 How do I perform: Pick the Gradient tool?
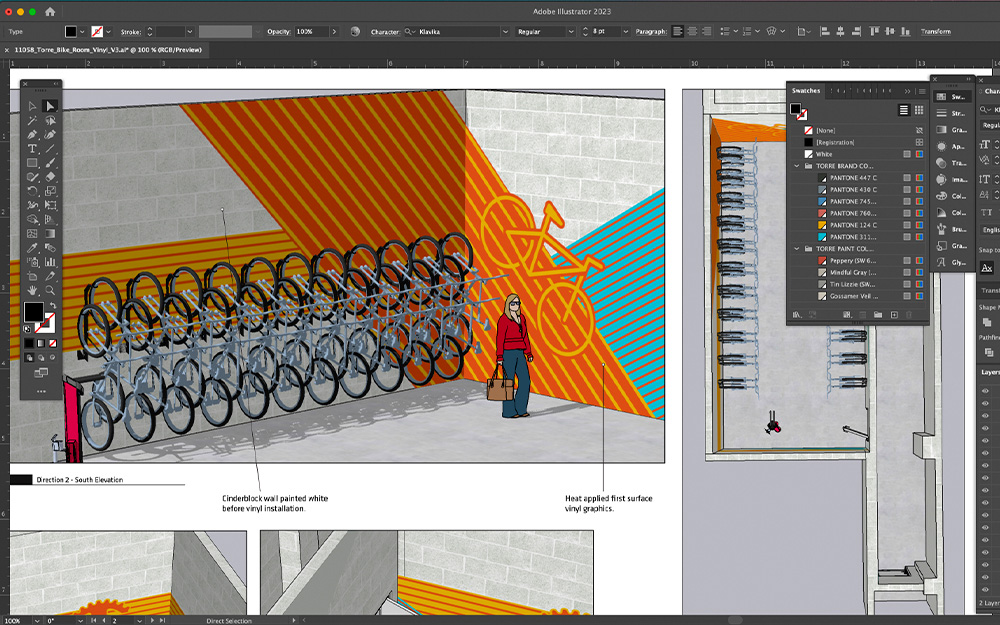point(50,233)
